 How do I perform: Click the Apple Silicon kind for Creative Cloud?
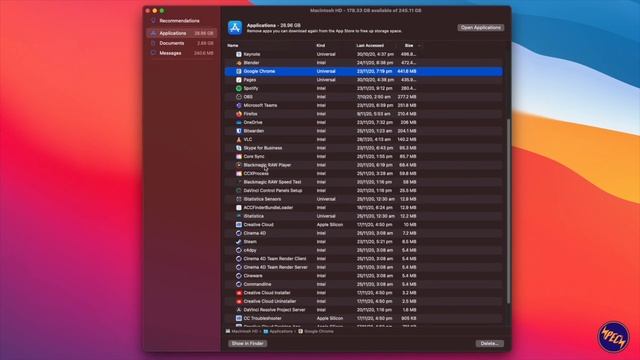330,224
